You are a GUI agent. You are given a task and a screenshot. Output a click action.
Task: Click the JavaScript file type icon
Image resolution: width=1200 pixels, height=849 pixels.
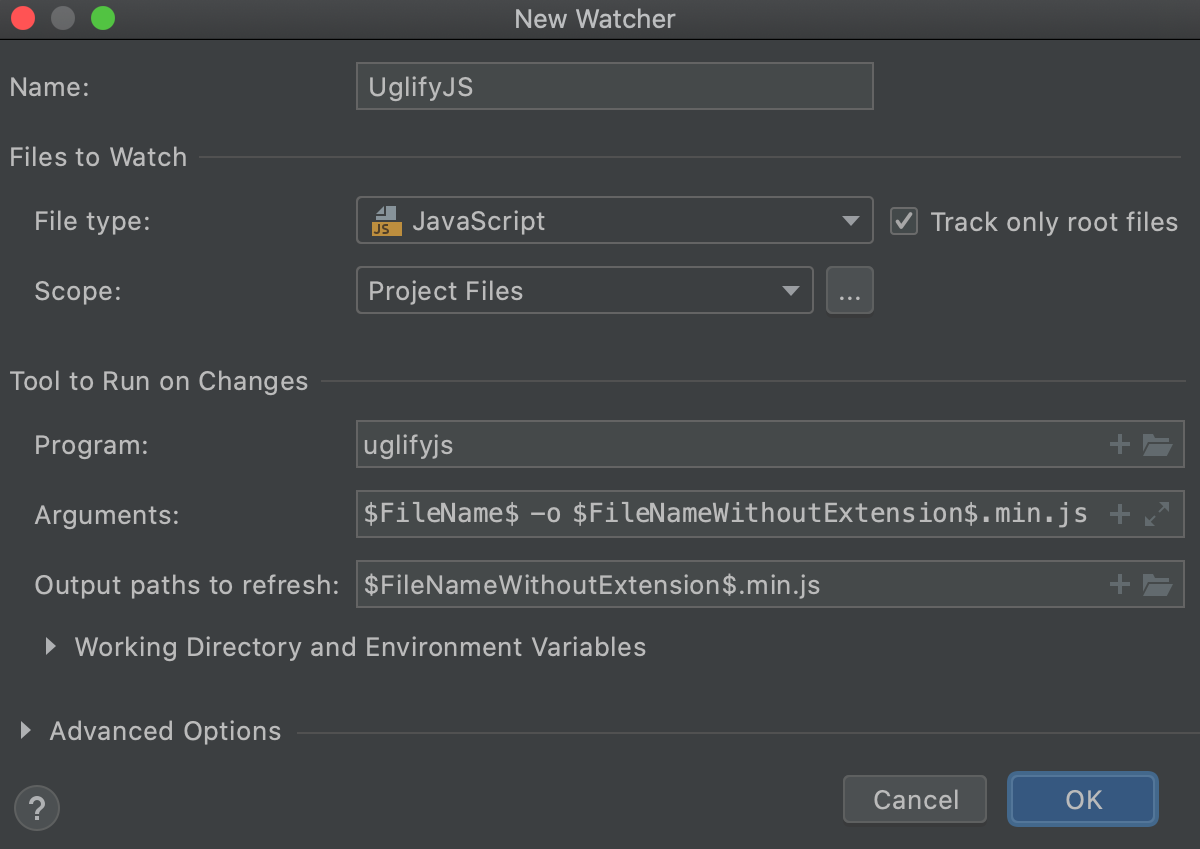point(387,220)
